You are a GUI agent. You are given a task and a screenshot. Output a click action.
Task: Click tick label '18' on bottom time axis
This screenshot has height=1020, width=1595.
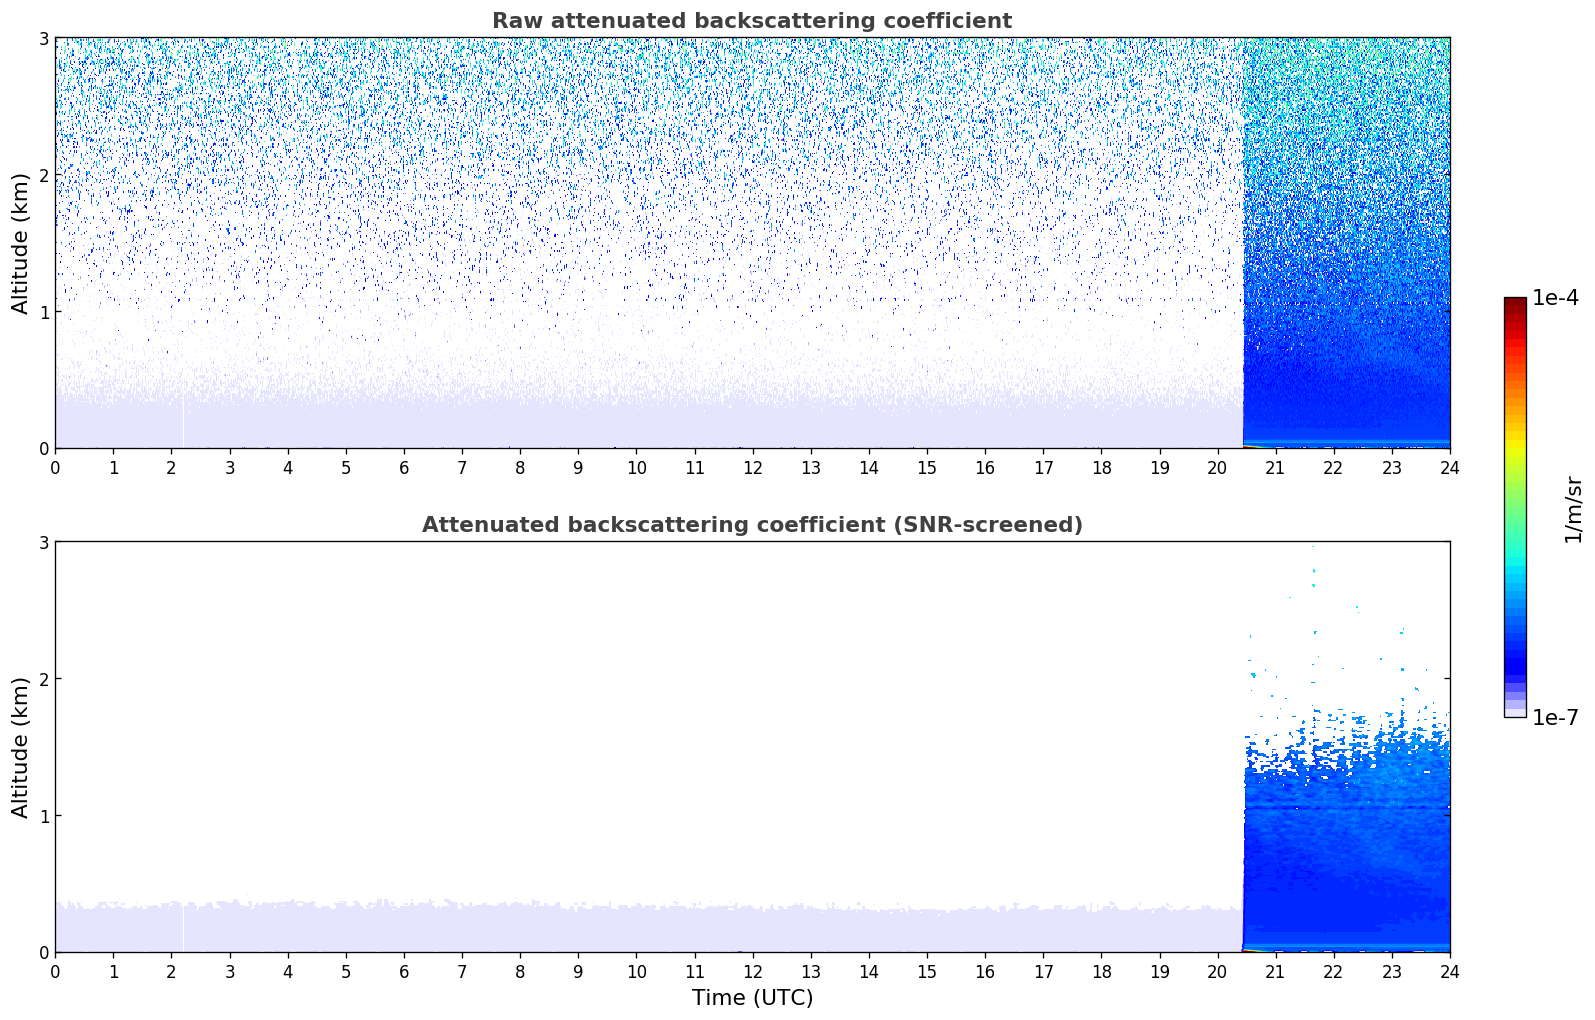pos(1101,971)
